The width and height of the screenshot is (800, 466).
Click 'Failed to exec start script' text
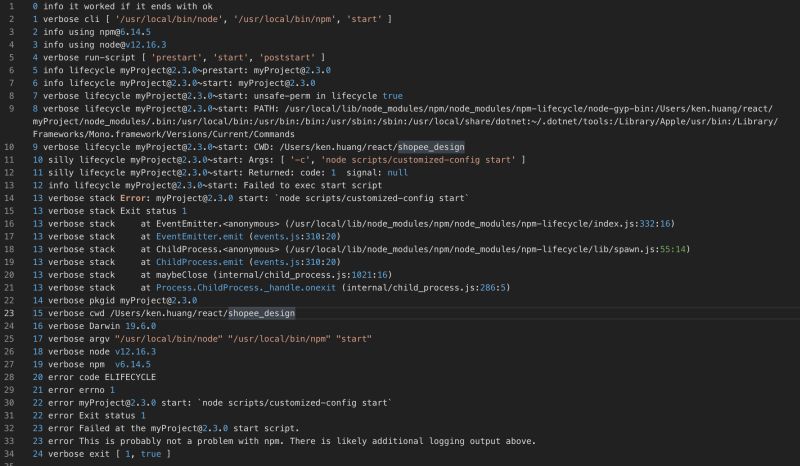click(312, 185)
